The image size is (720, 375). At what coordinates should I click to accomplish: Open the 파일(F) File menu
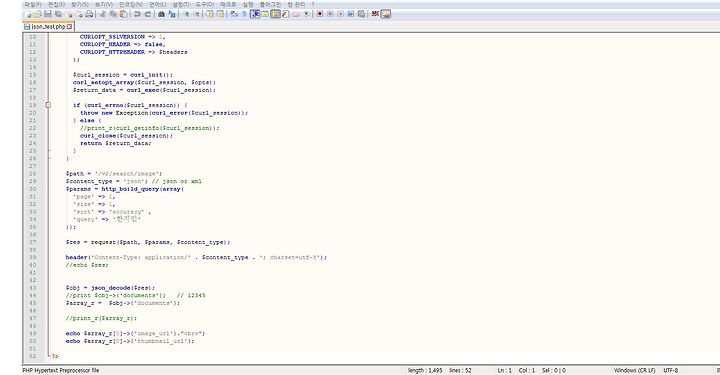pos(33,4)
